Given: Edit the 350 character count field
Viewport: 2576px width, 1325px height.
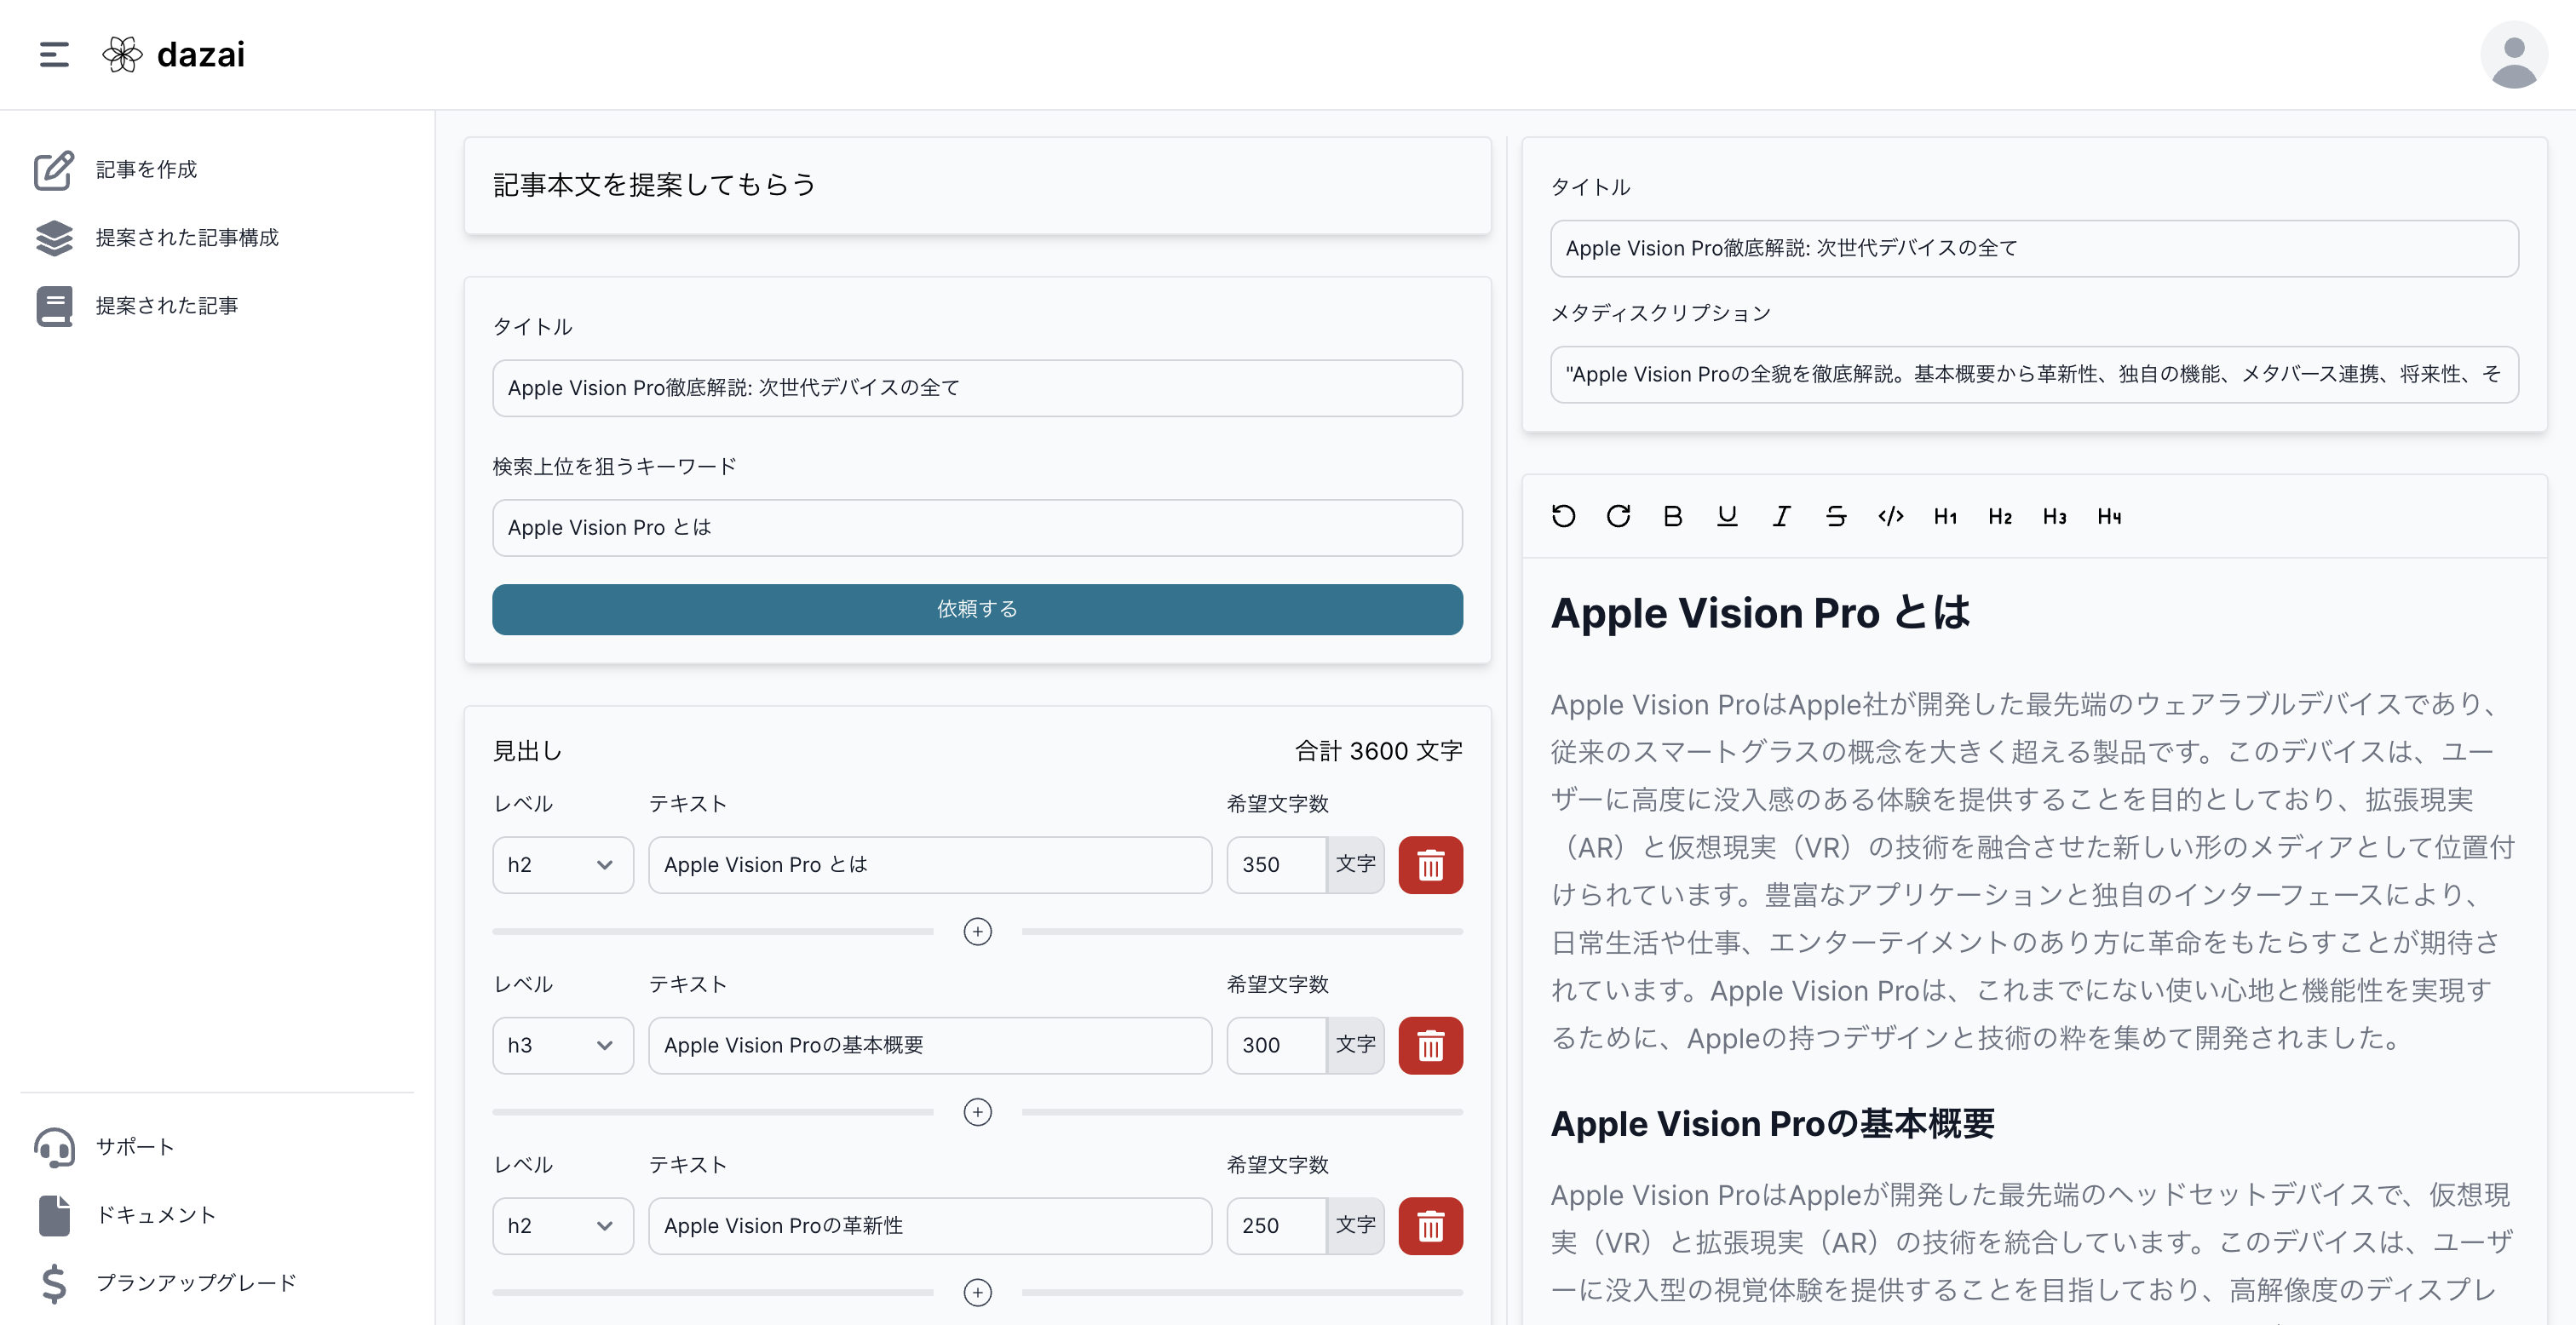Looking at the screenshot, I should (x=1276, y=865).
